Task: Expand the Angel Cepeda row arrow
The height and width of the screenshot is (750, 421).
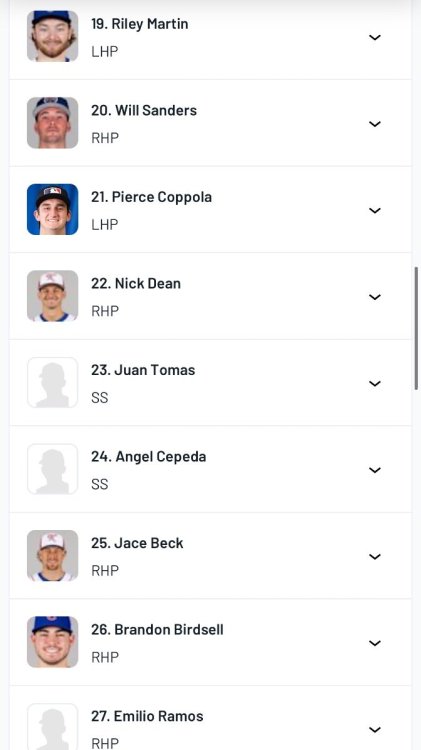Action: click(x=375, y=470)
